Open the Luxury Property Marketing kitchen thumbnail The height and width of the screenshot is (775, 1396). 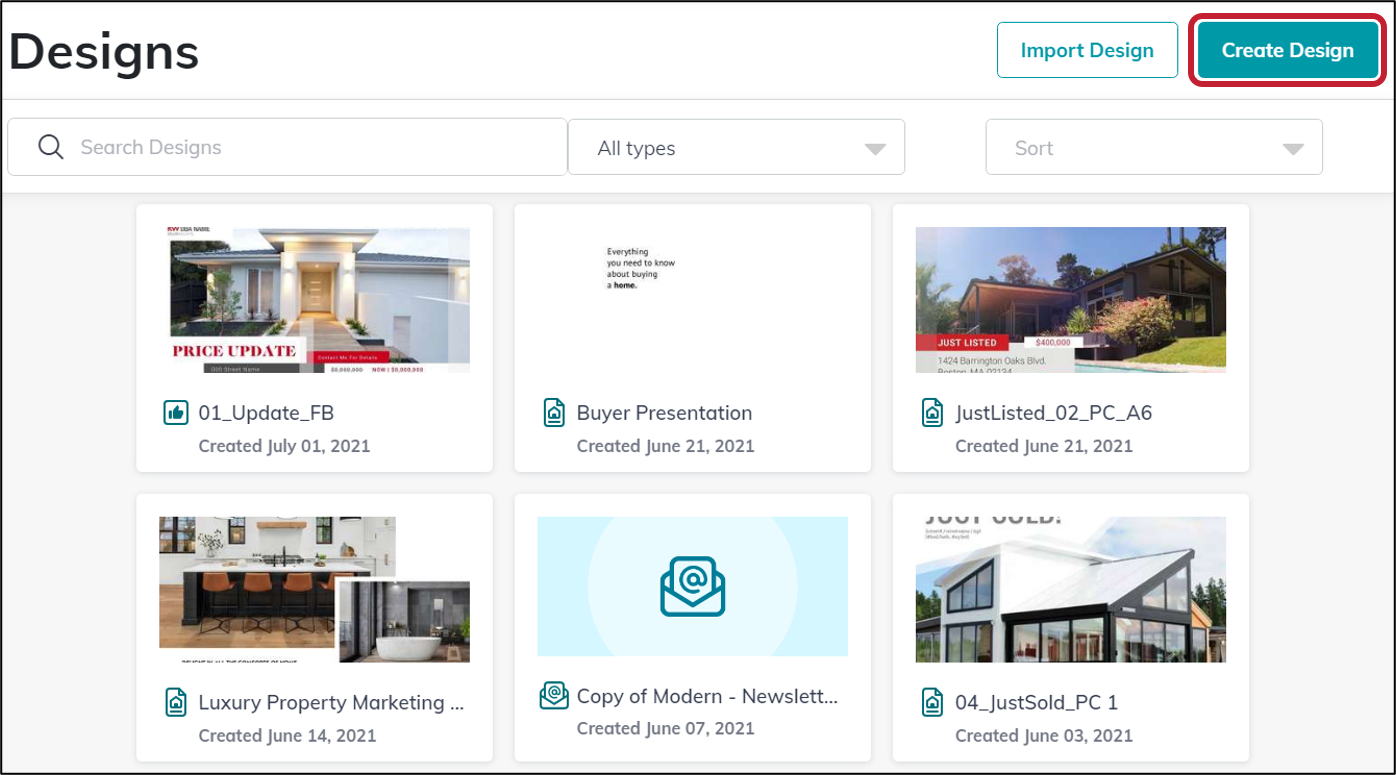click(314, 589)
